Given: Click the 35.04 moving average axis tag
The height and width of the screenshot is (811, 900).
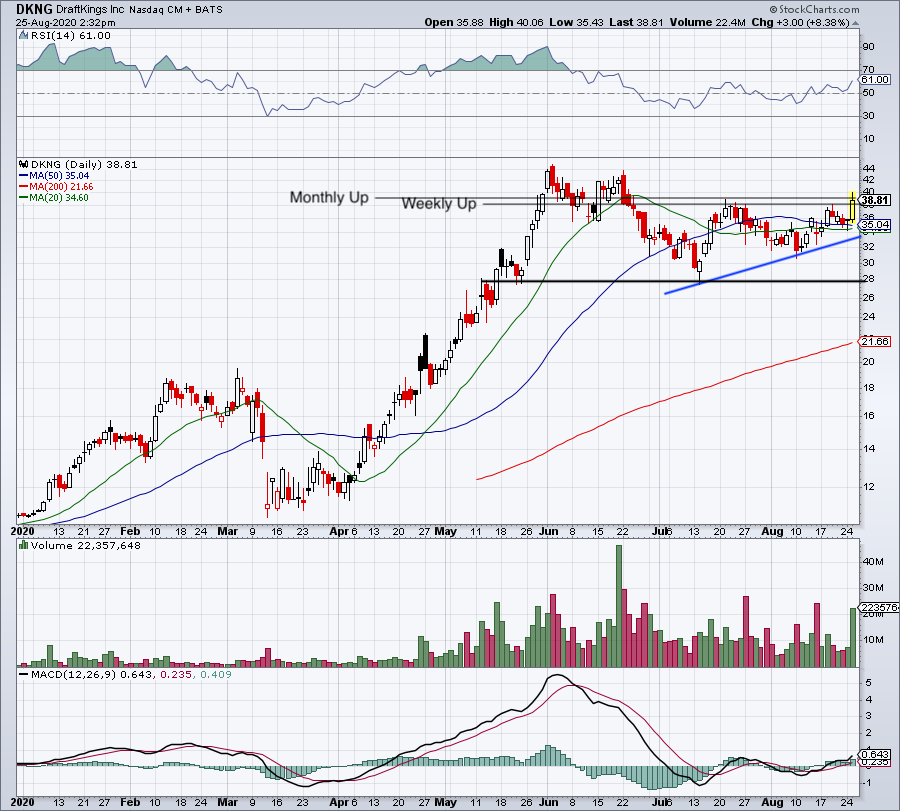Looking at the screenshot, I should (x=875, y=224).
